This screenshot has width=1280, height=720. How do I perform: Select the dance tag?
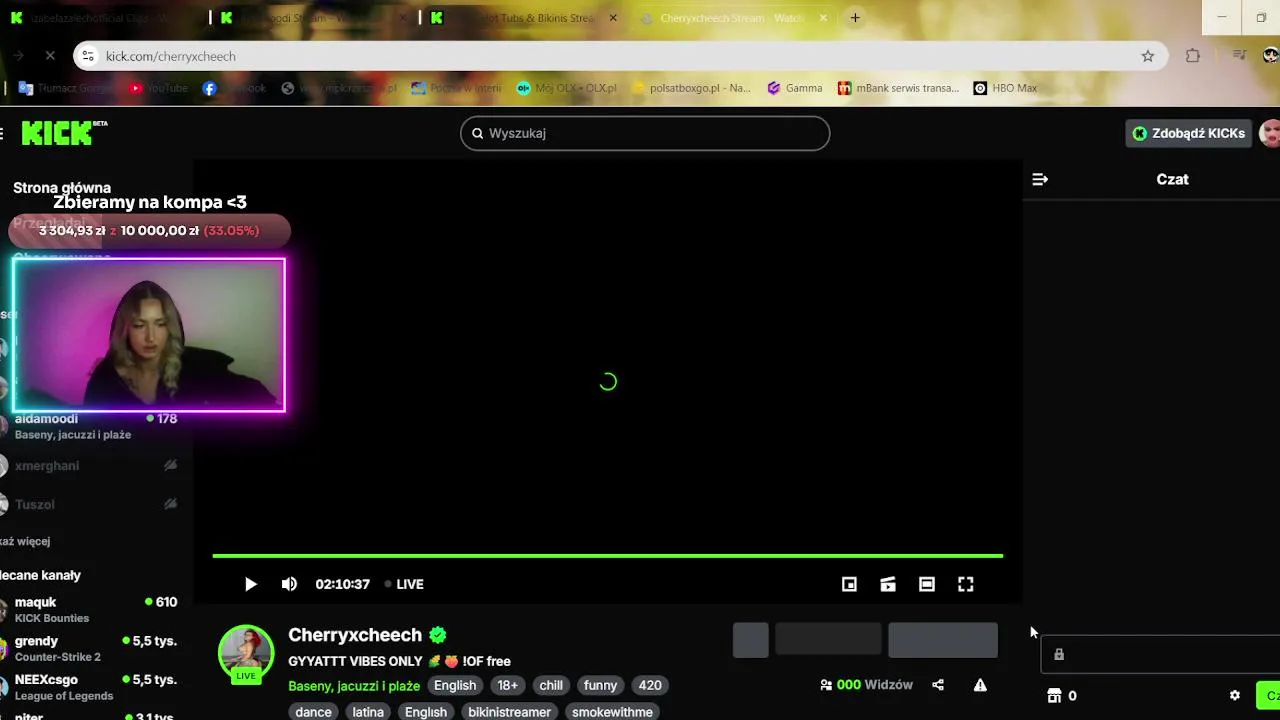click(313, 711)
